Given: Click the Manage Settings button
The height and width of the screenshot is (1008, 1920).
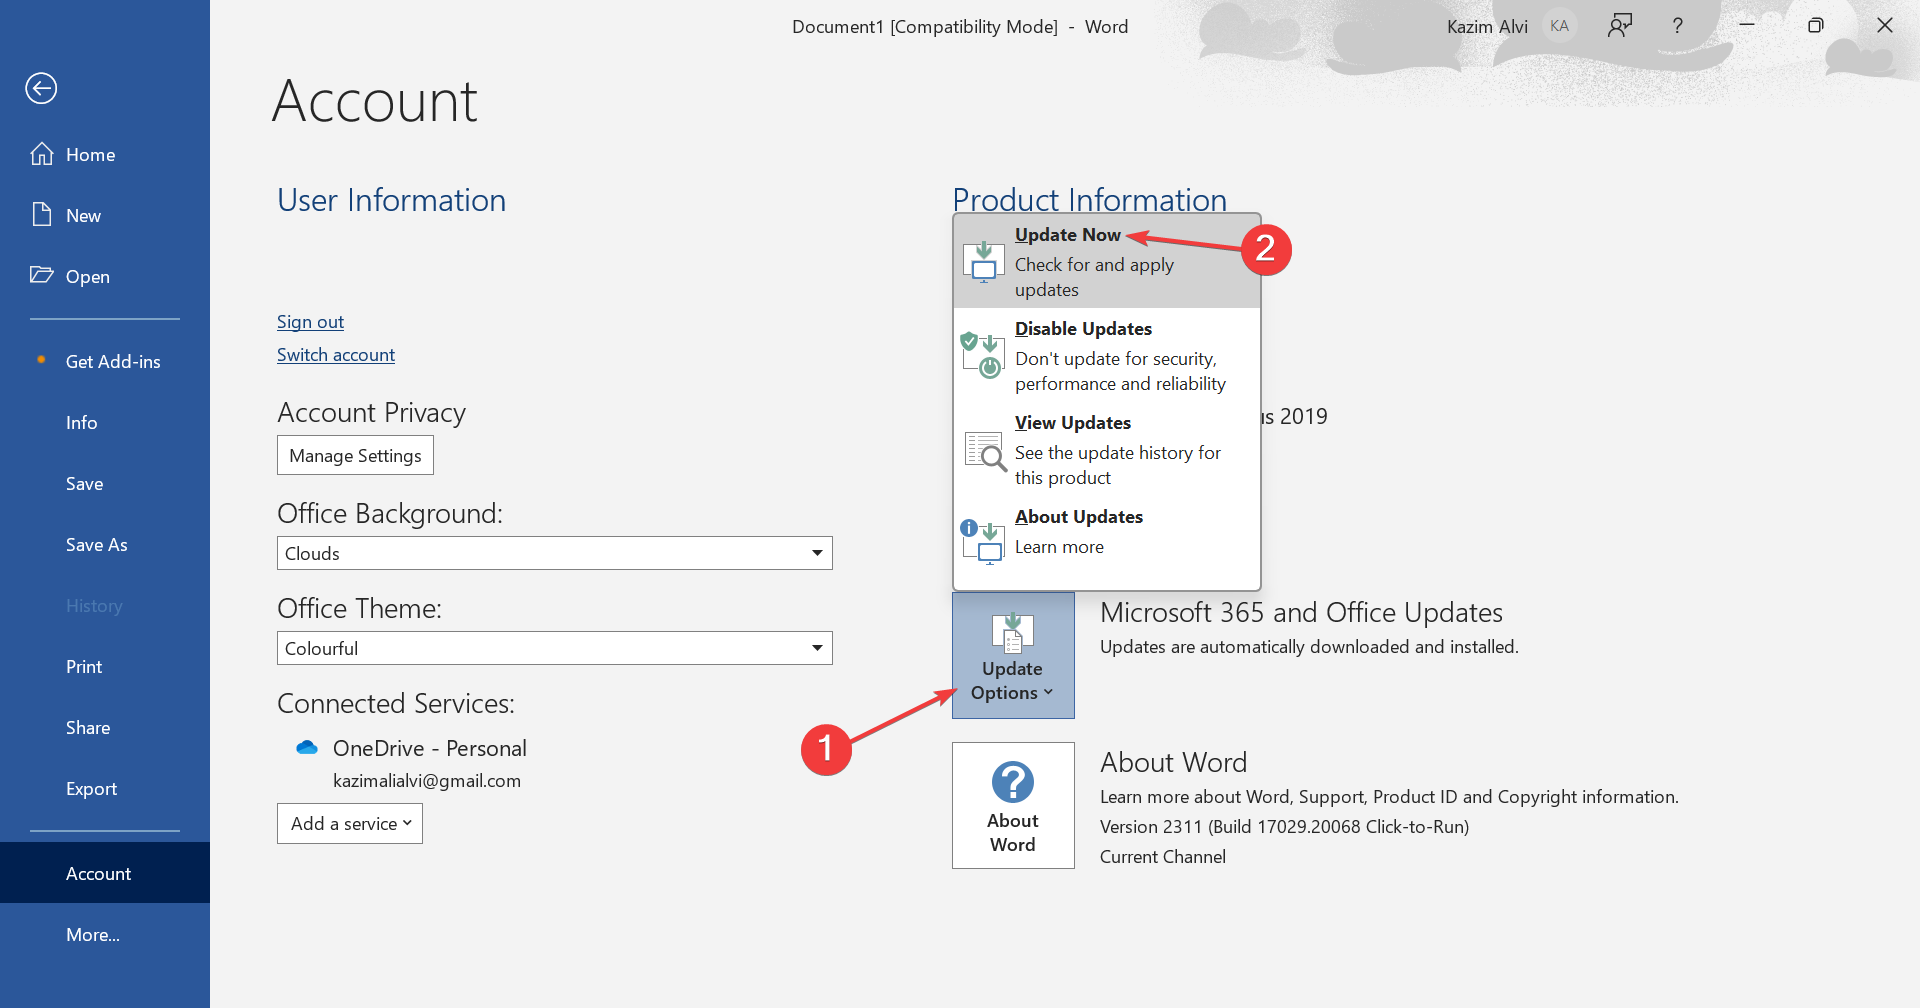Looking at the screenshot, I should 355,455.
